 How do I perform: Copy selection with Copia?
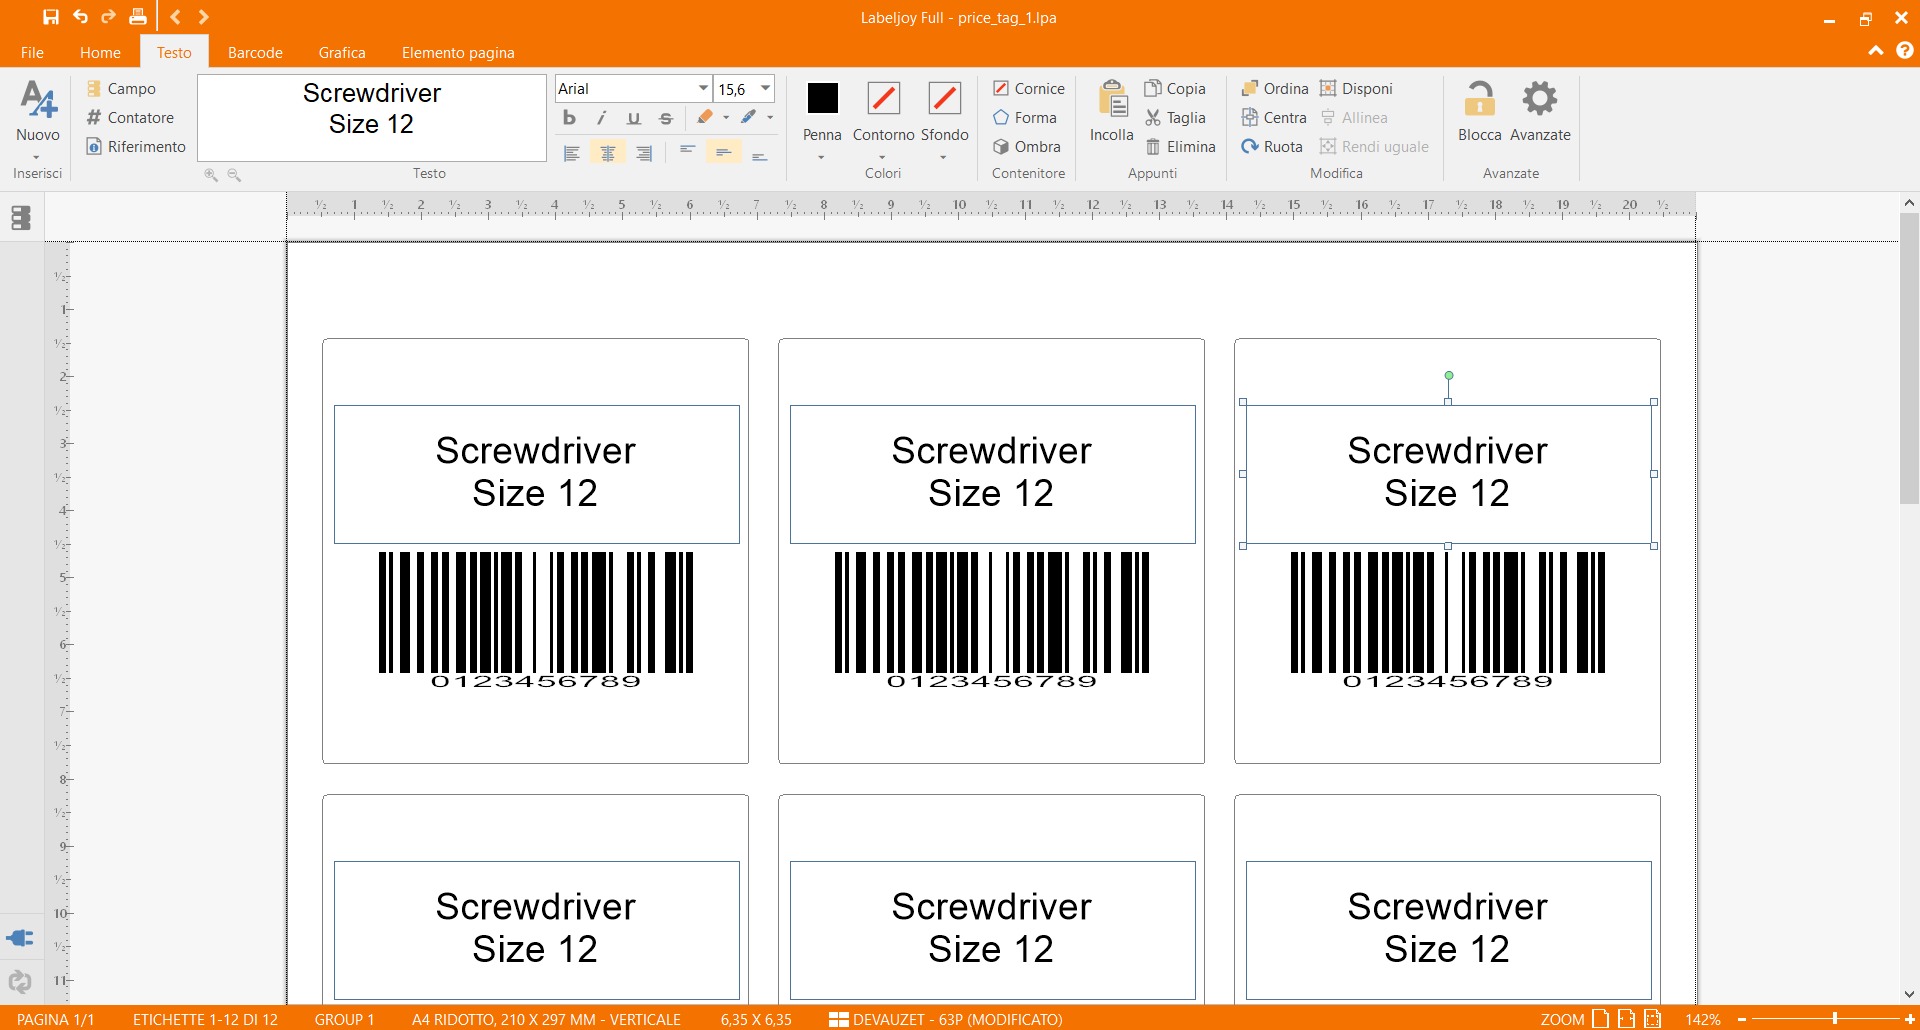pyautogui.click(x=1175, y=89)
